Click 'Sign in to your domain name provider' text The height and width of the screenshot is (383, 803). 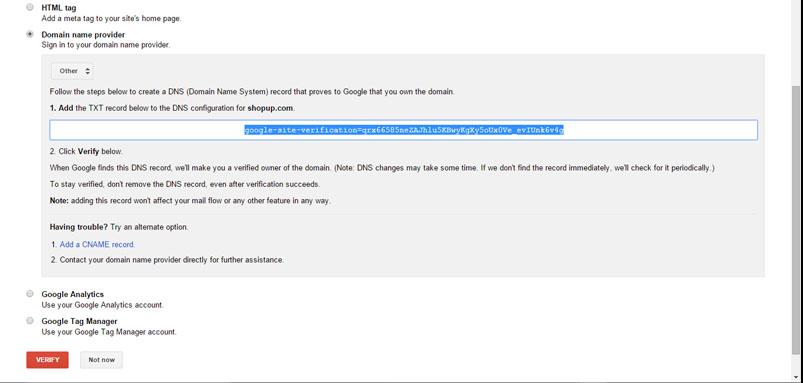(x=105, y=45)
